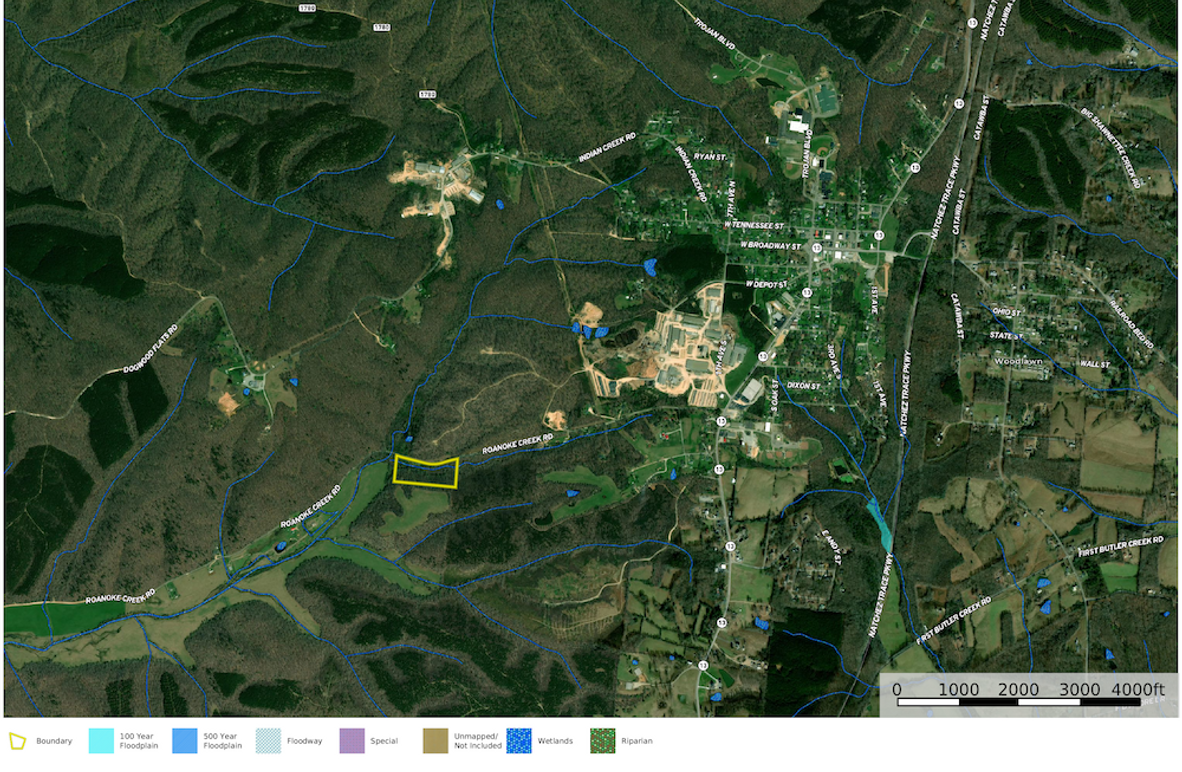
Task: Click the yellow Boundary legend icon
Action: [x=17, y=741]
